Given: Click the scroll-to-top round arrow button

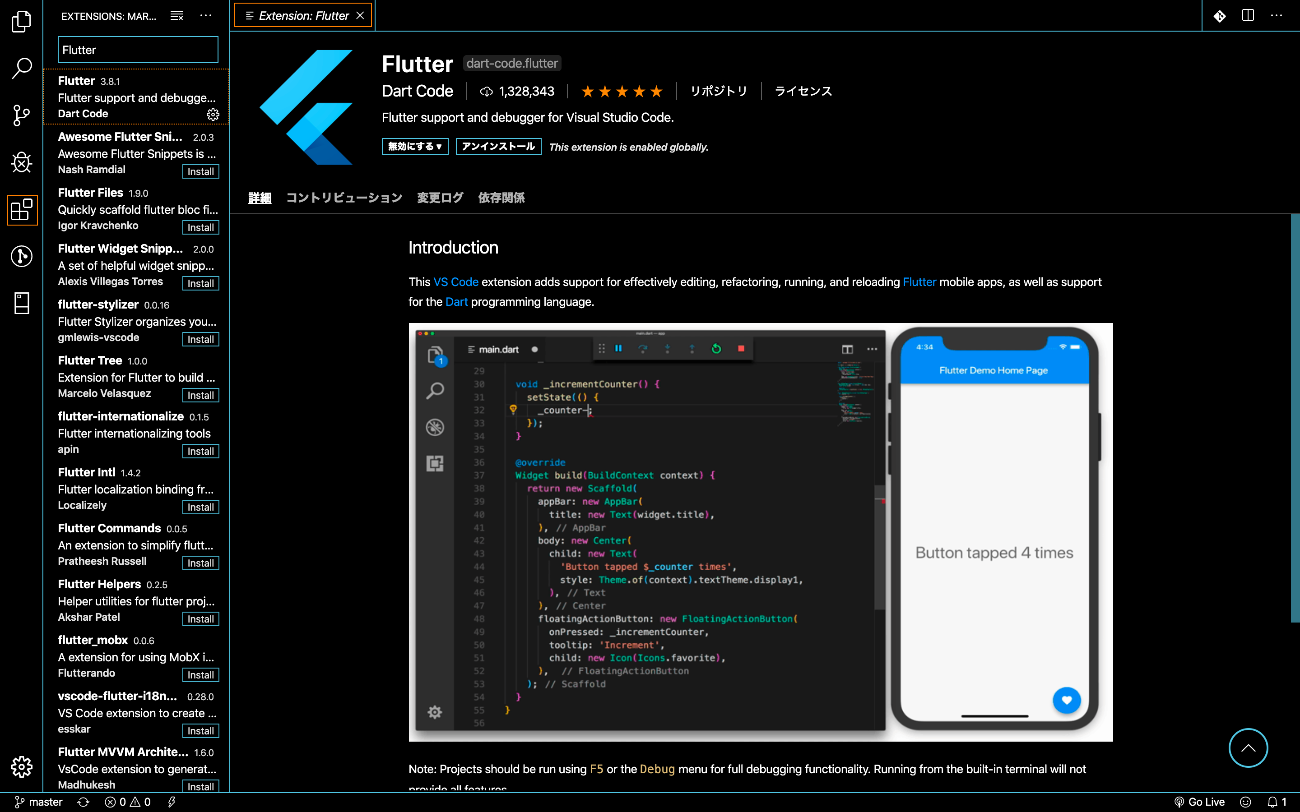Looking at the screenshot, I should (x=1248, y=747).
